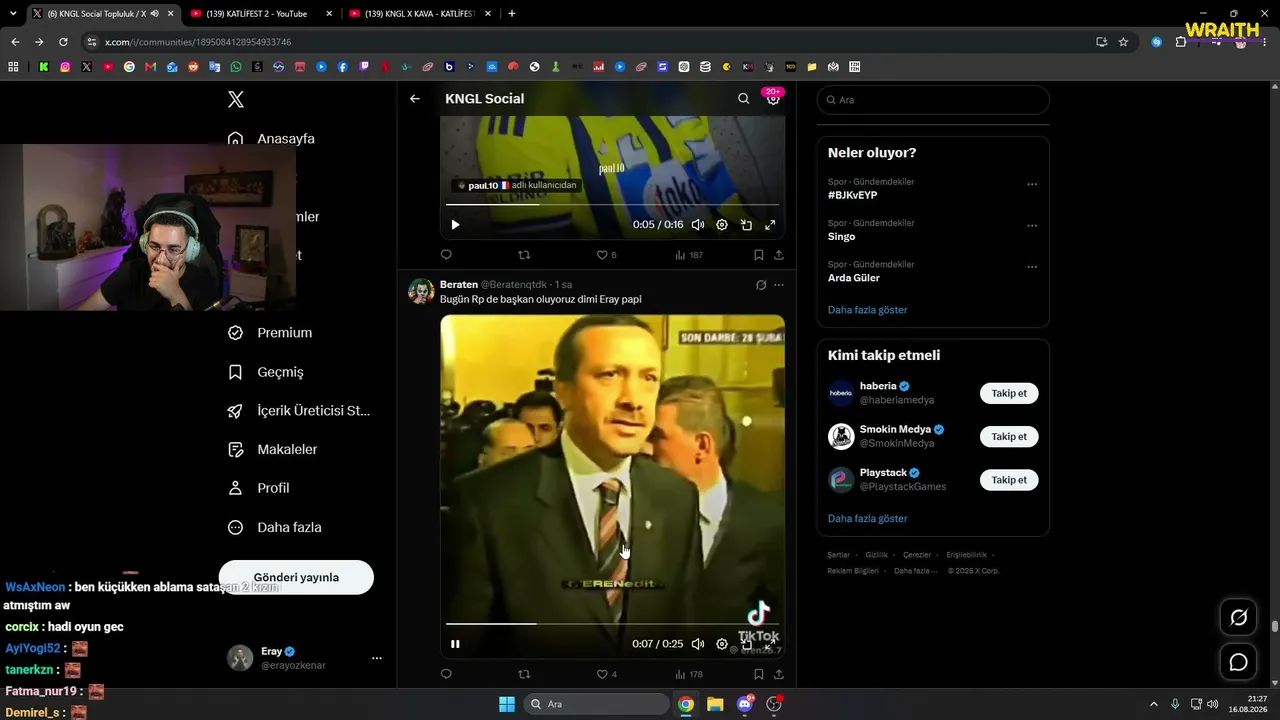Open account menu for Eray
1280x720 pixels.
coord(306,658)
